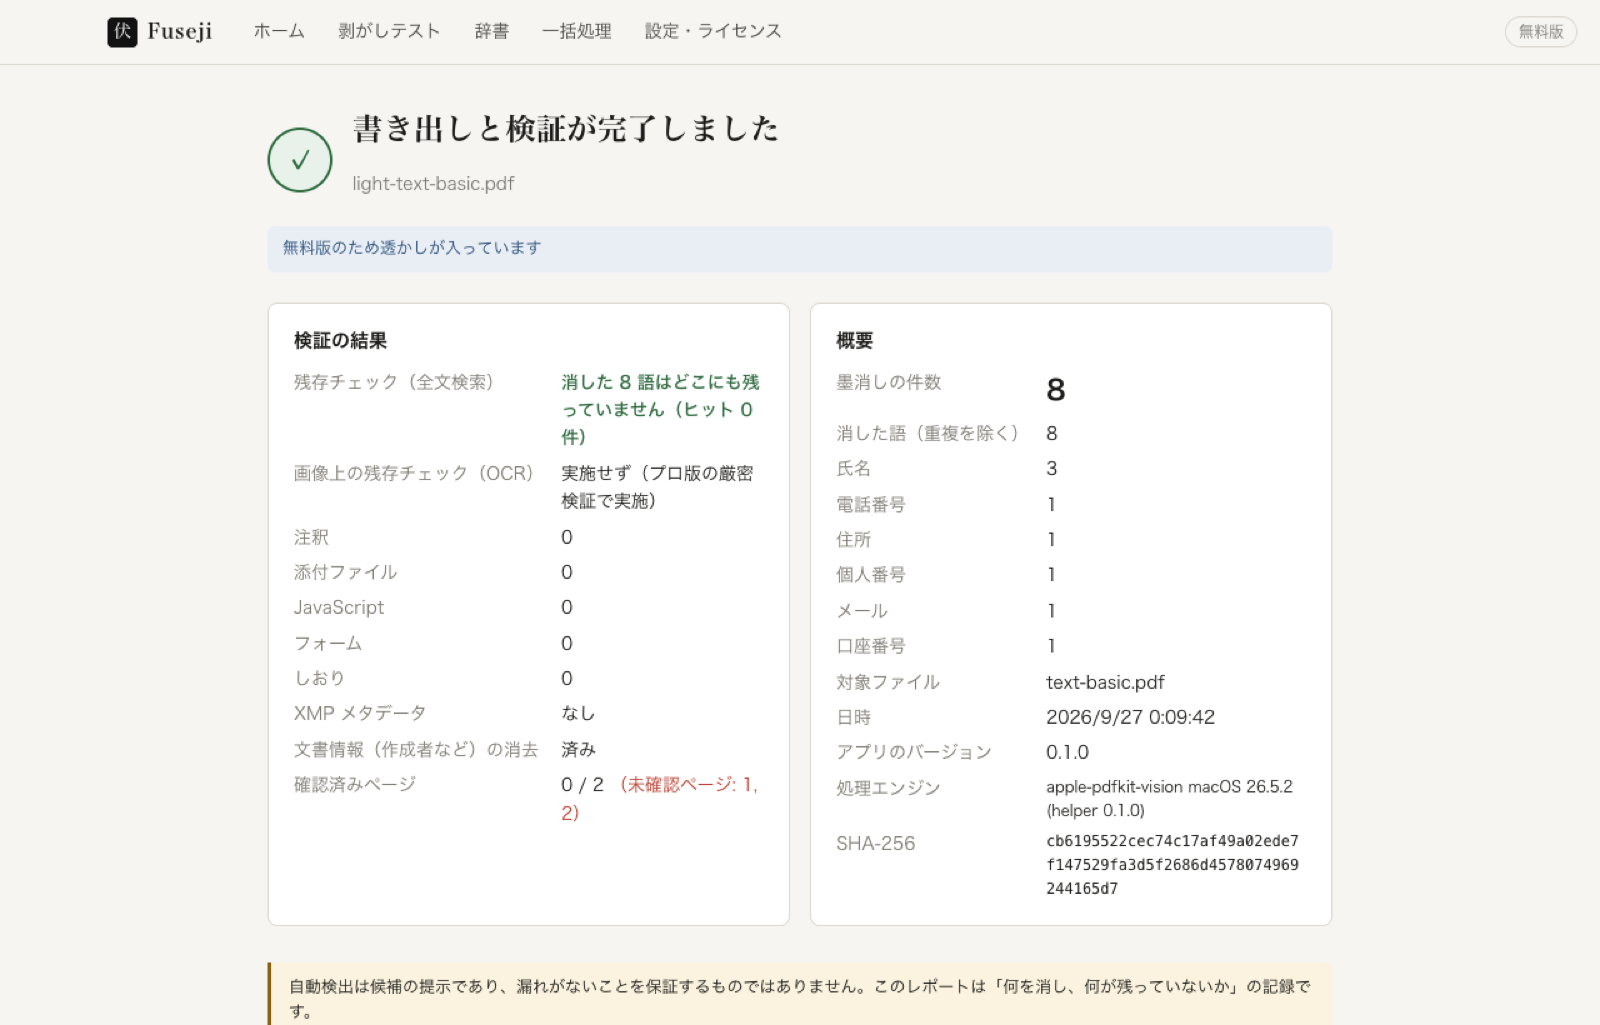1600x1025 pixels.
Task: Click the XMP メタデータ label
Action: click(x=360, y=713)
